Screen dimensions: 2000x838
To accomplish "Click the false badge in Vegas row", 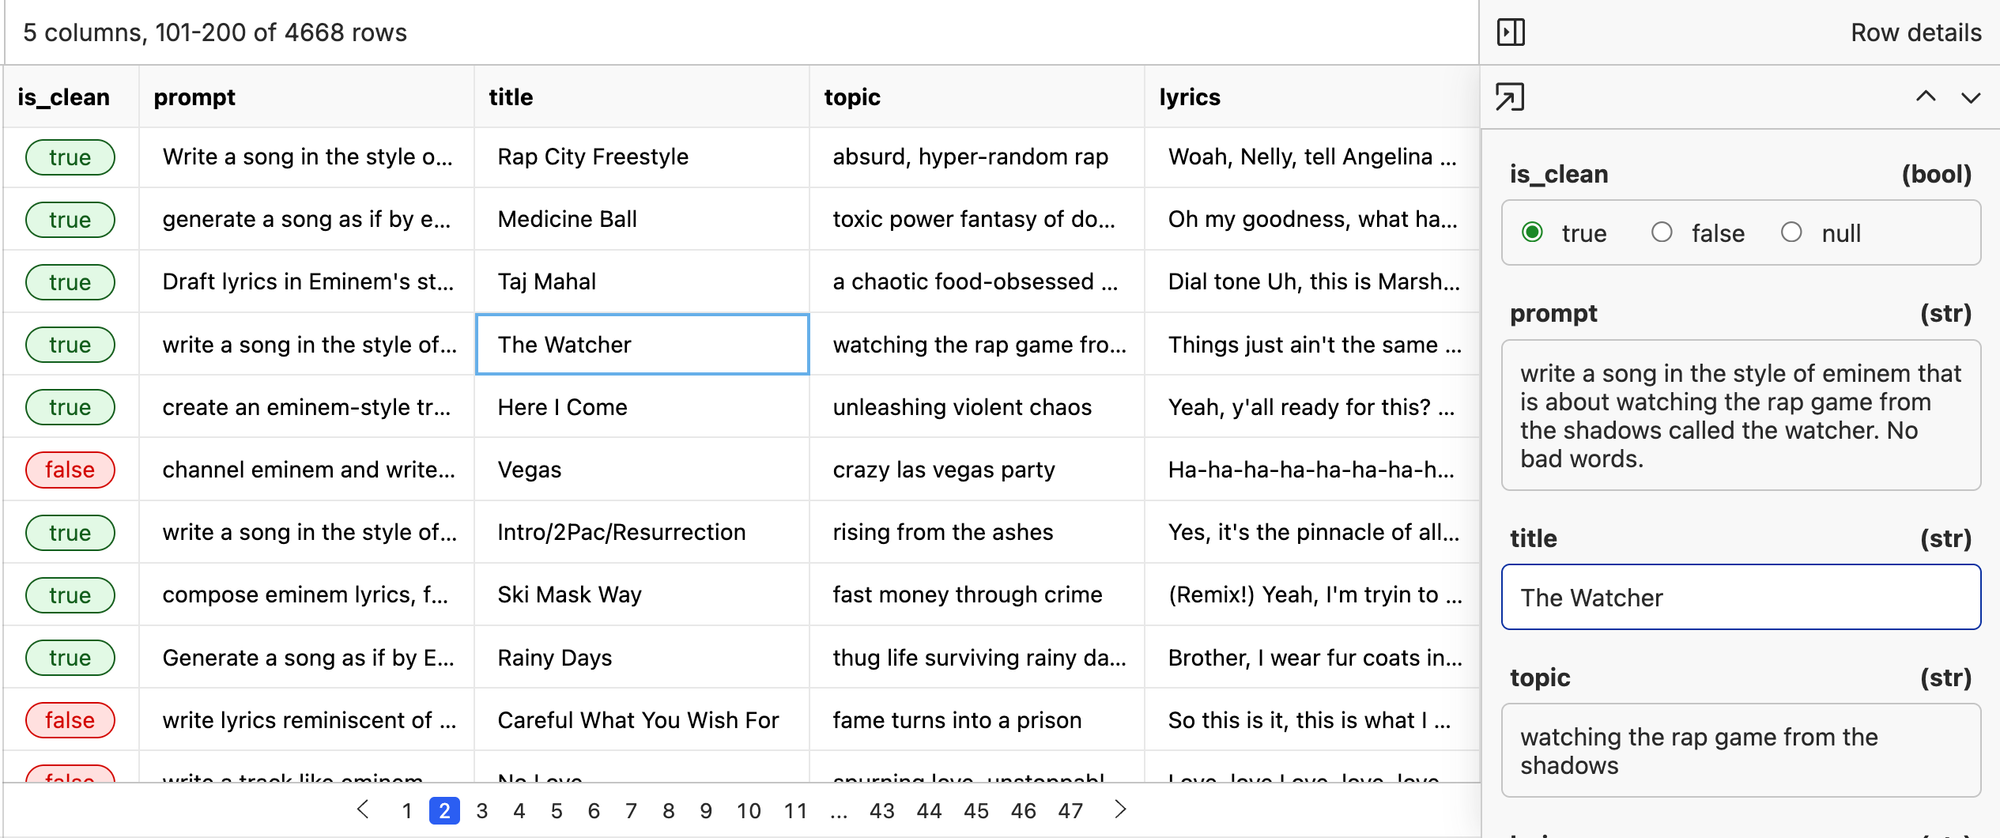I will pos(70,470).
